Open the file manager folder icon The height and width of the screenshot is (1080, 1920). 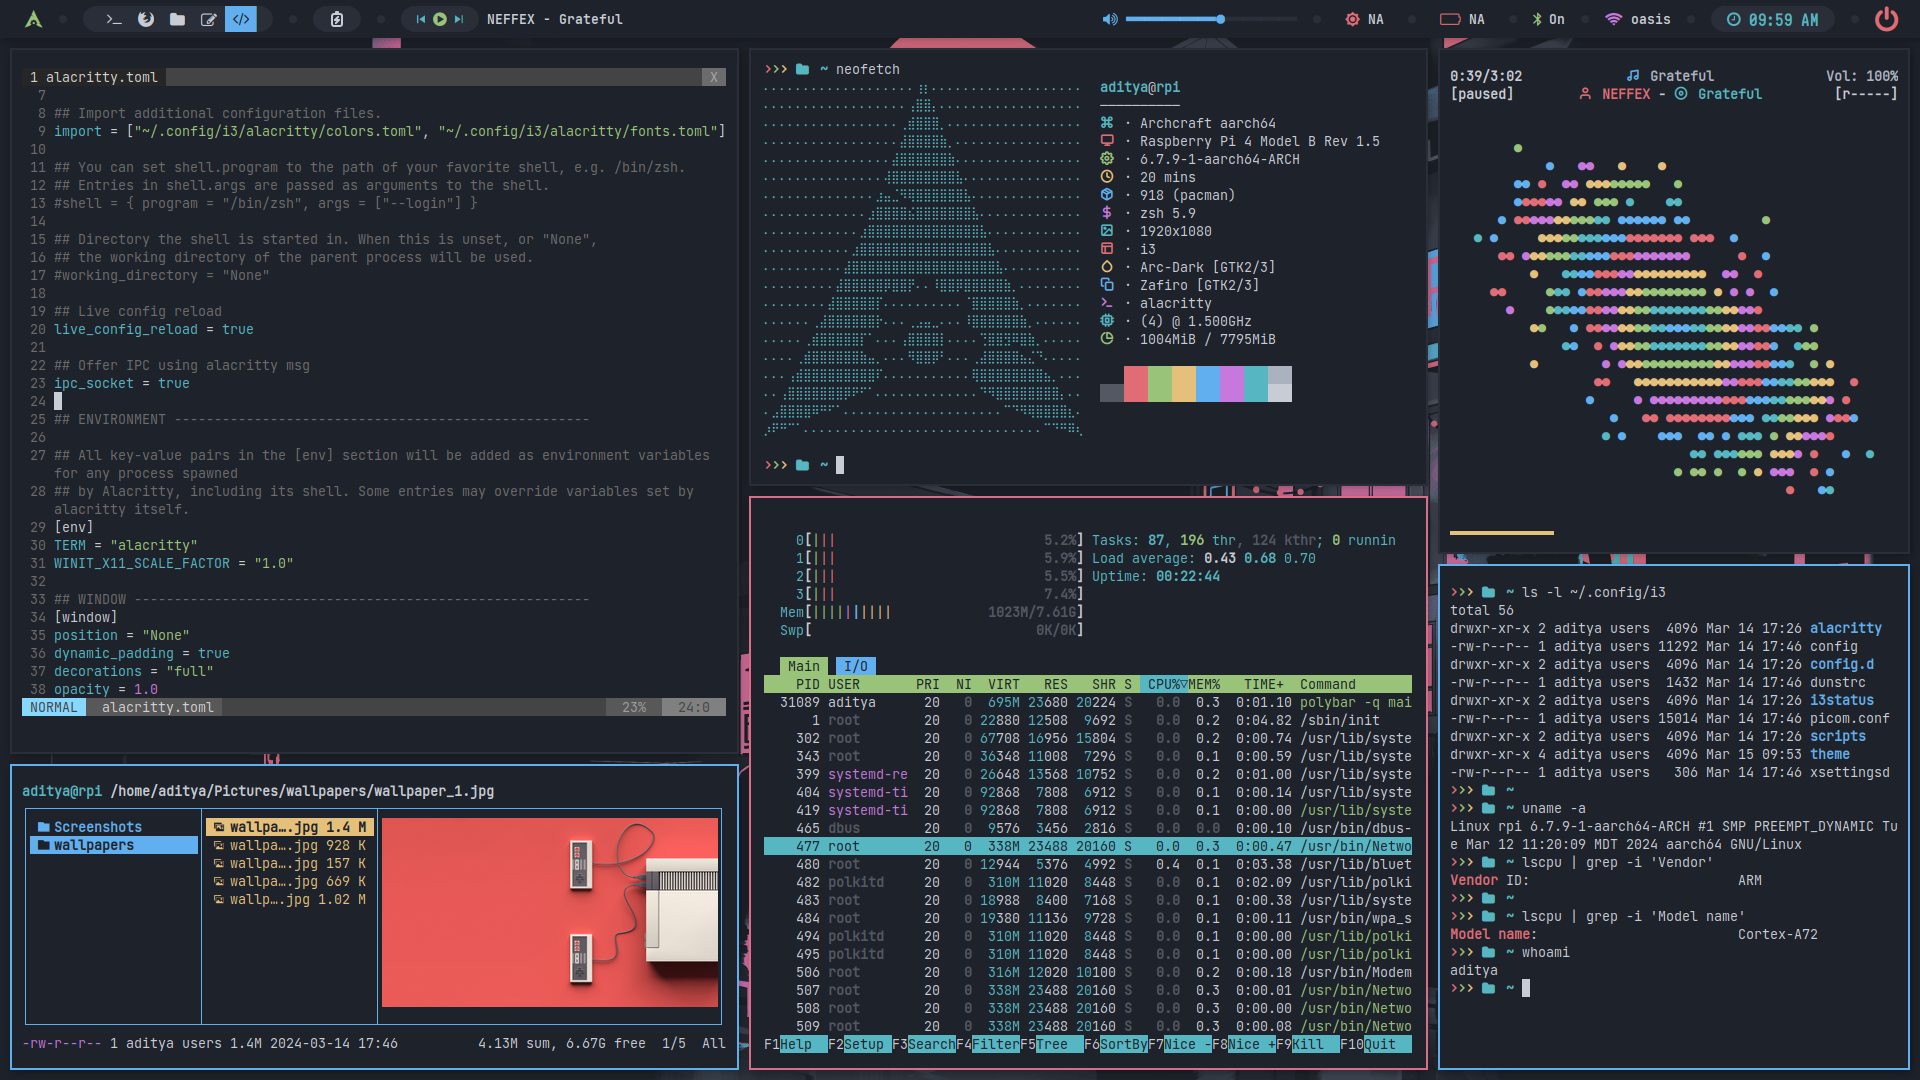pyautogui.click(x=177, y=19)
